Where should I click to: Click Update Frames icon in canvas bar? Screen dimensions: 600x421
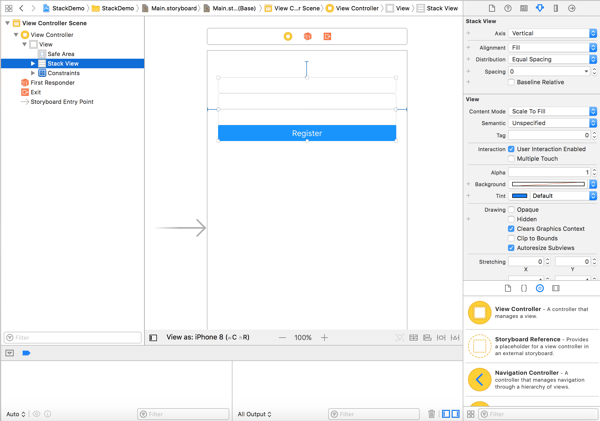399,338
